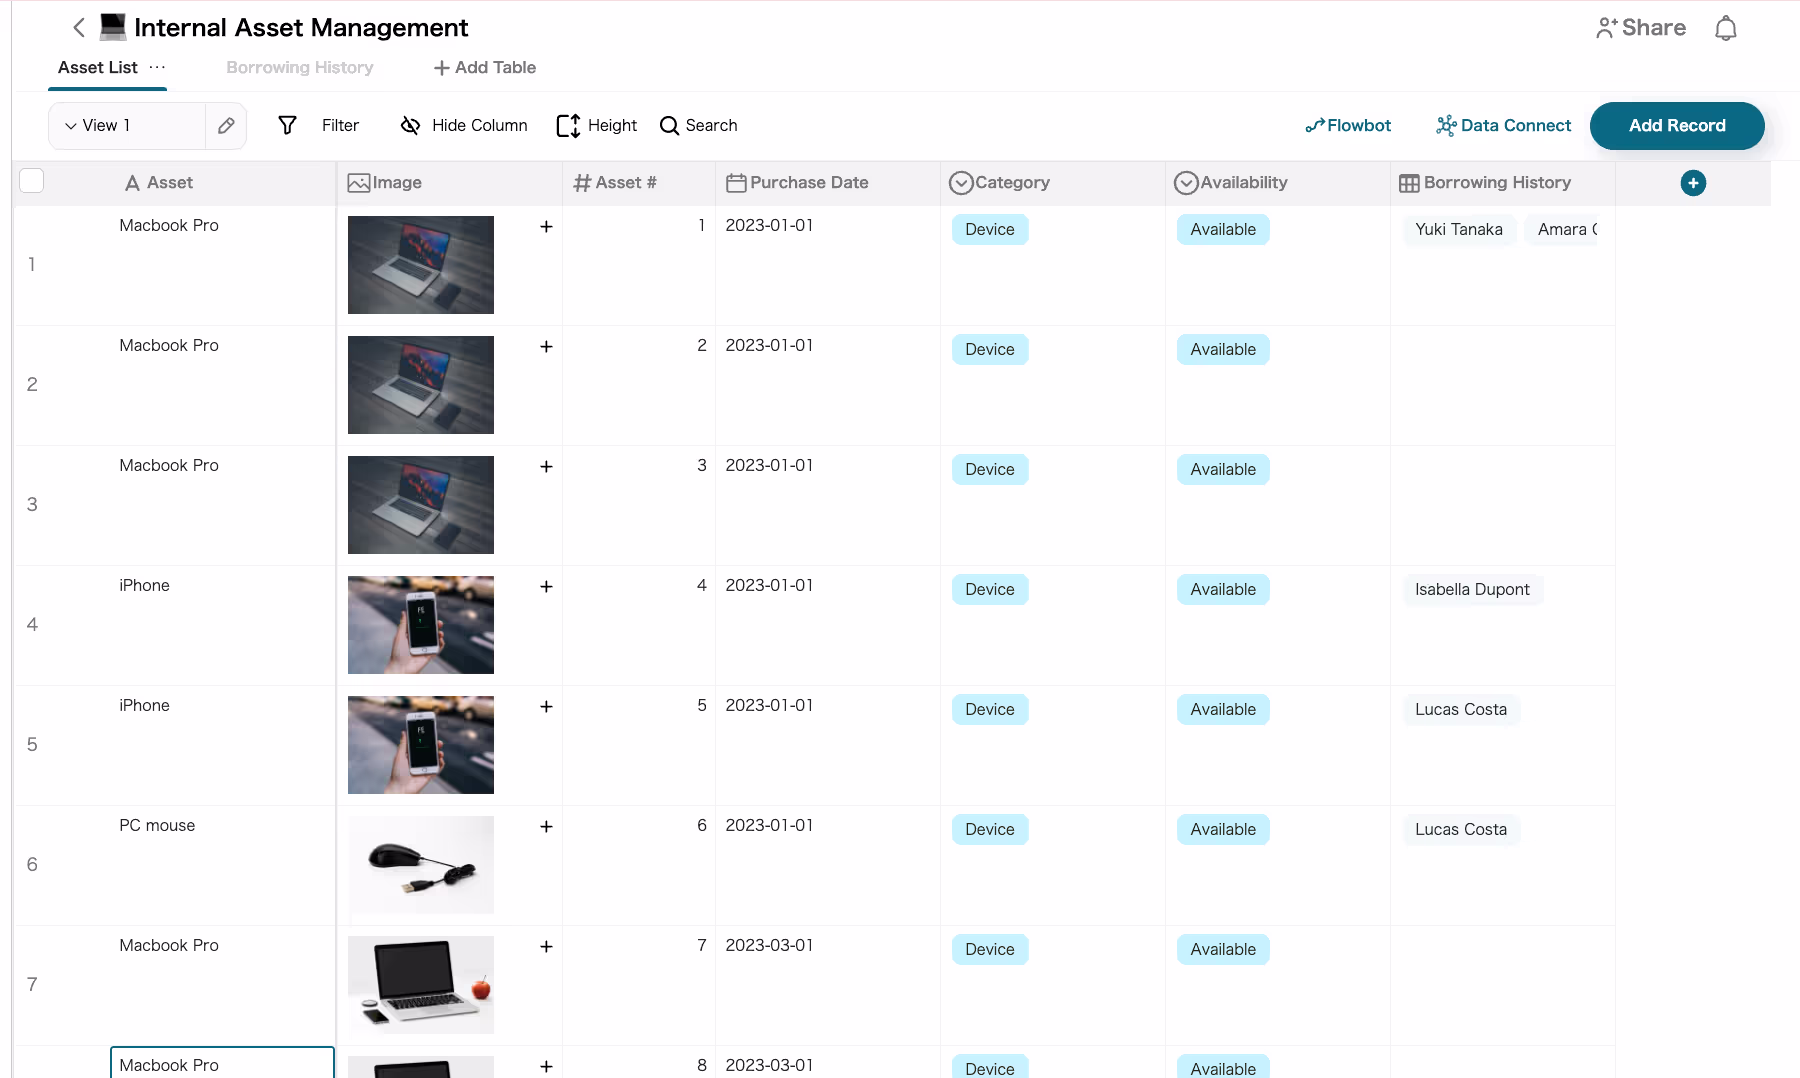Click the Isabella Dupont borrowing record
The height and width of the screenshot is (1078, 1800).
(1472, 589)
